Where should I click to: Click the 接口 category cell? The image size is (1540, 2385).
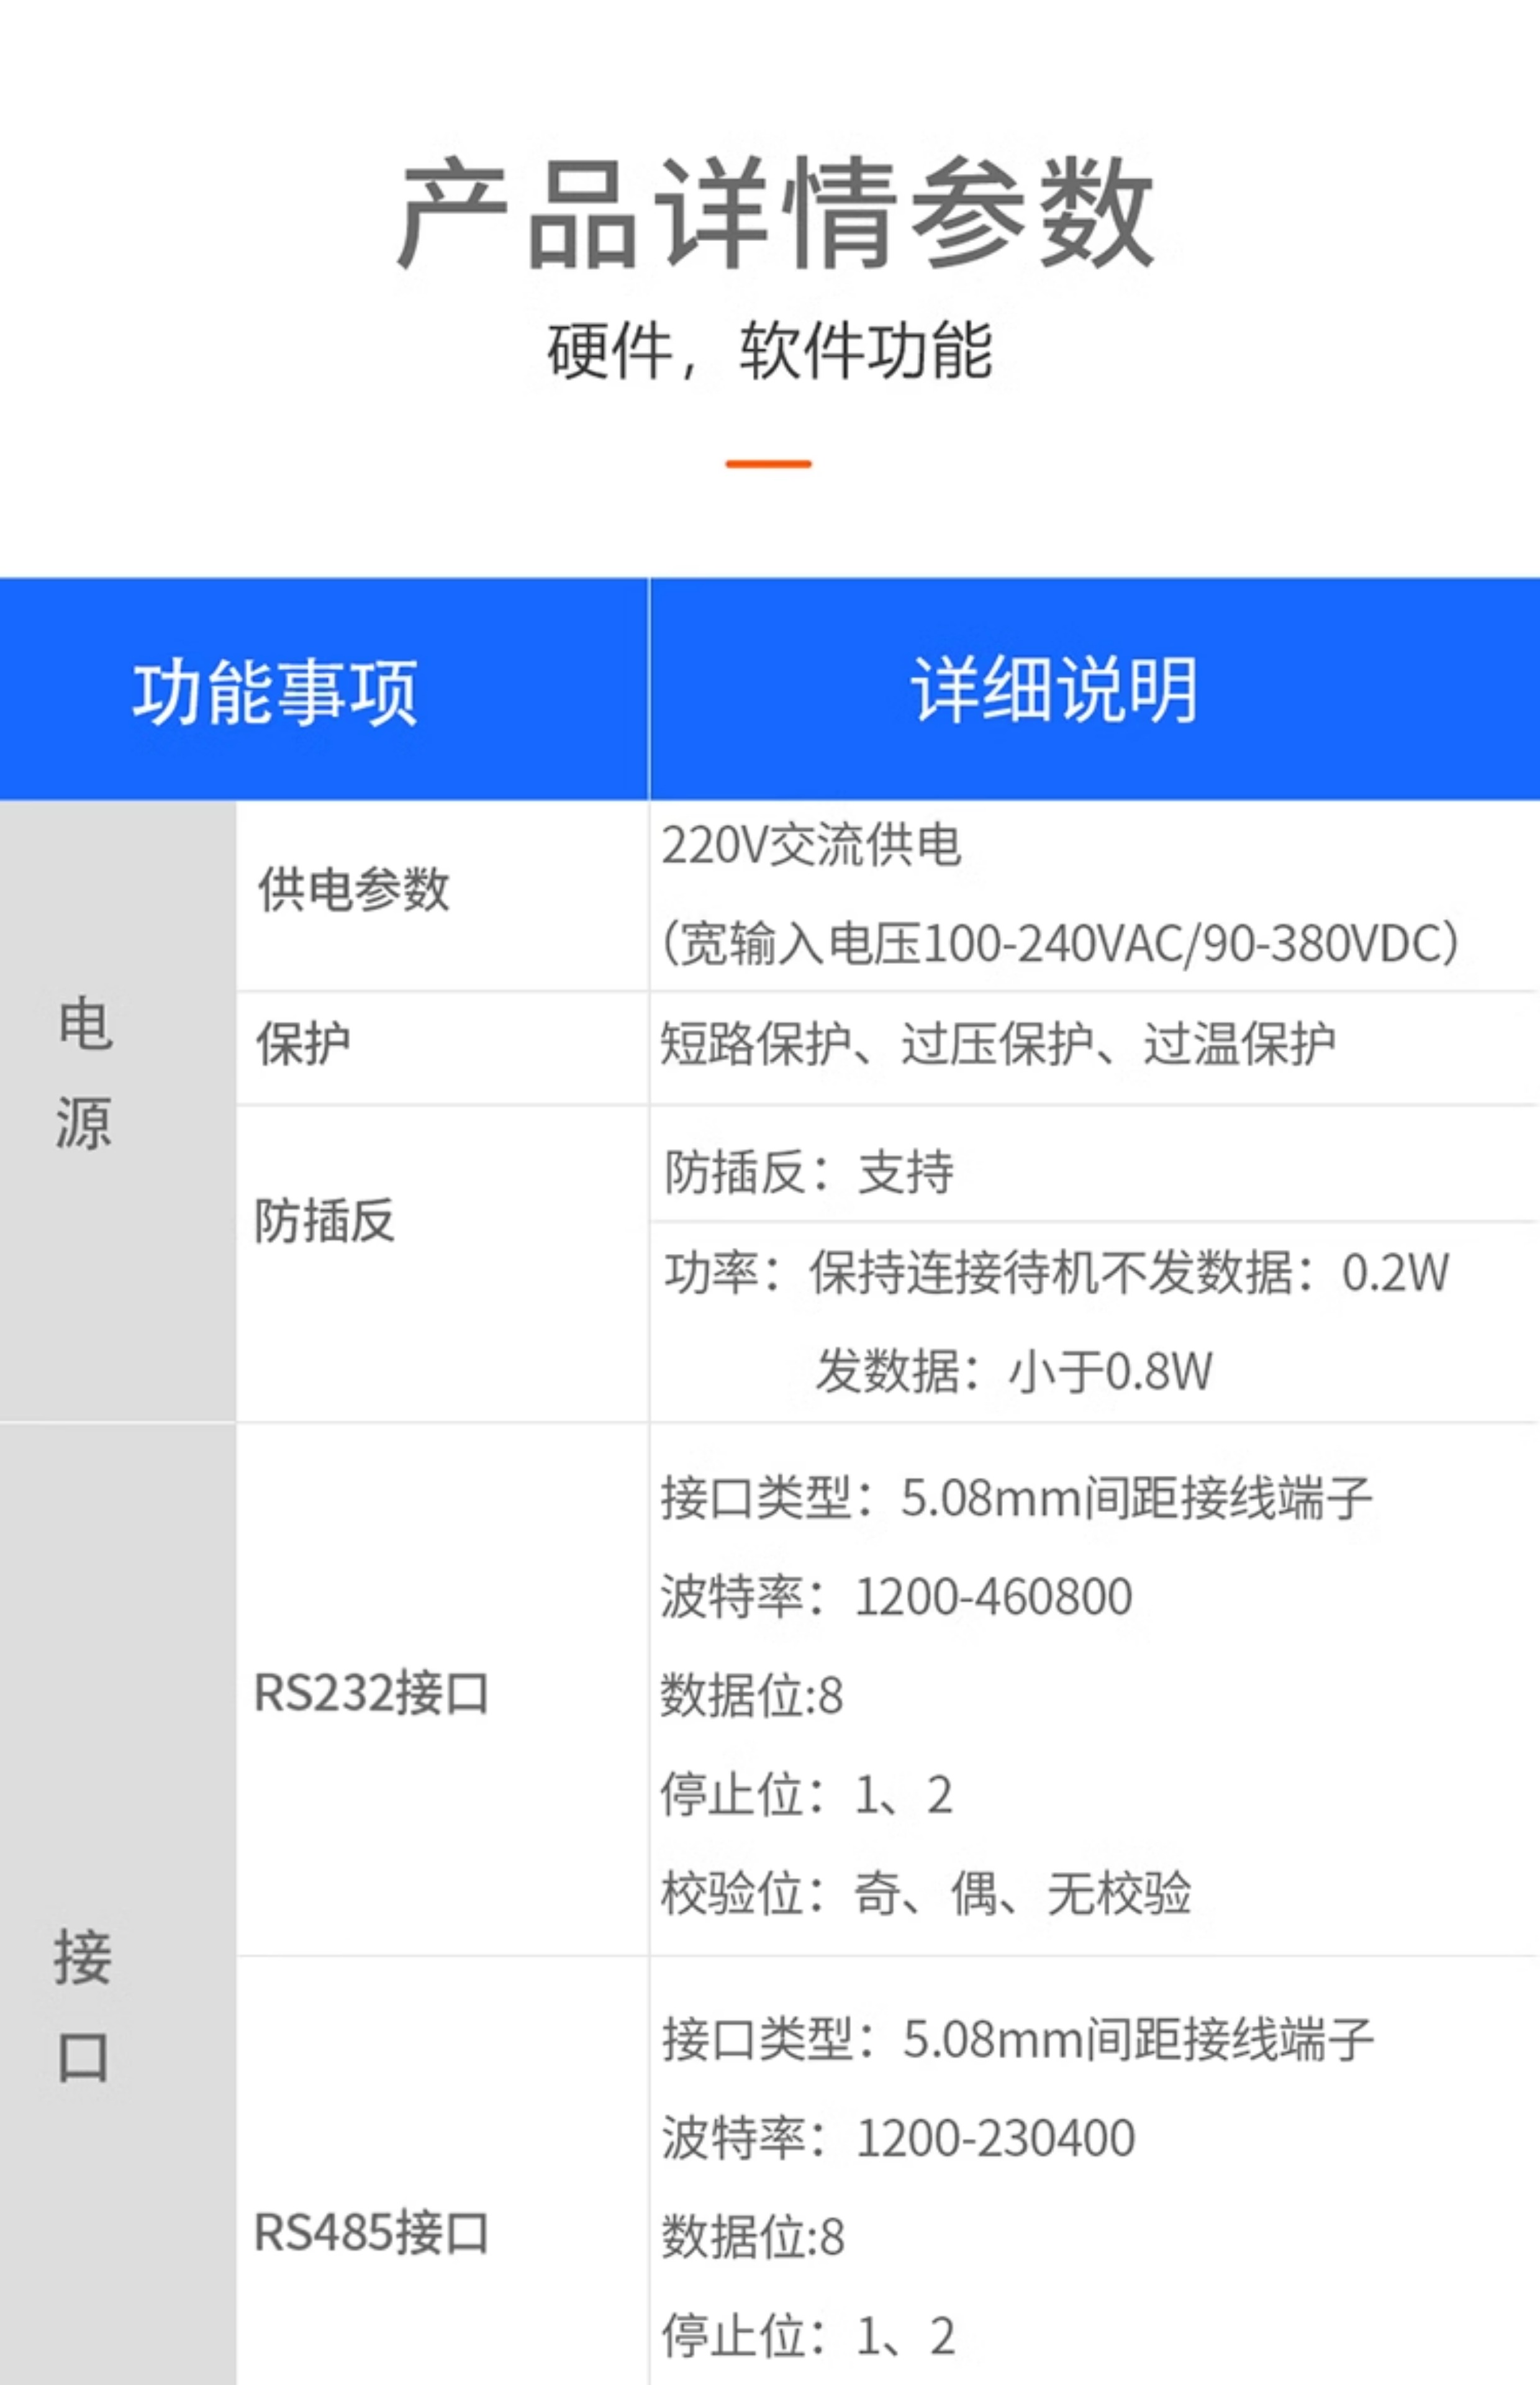pos(82,2005)
